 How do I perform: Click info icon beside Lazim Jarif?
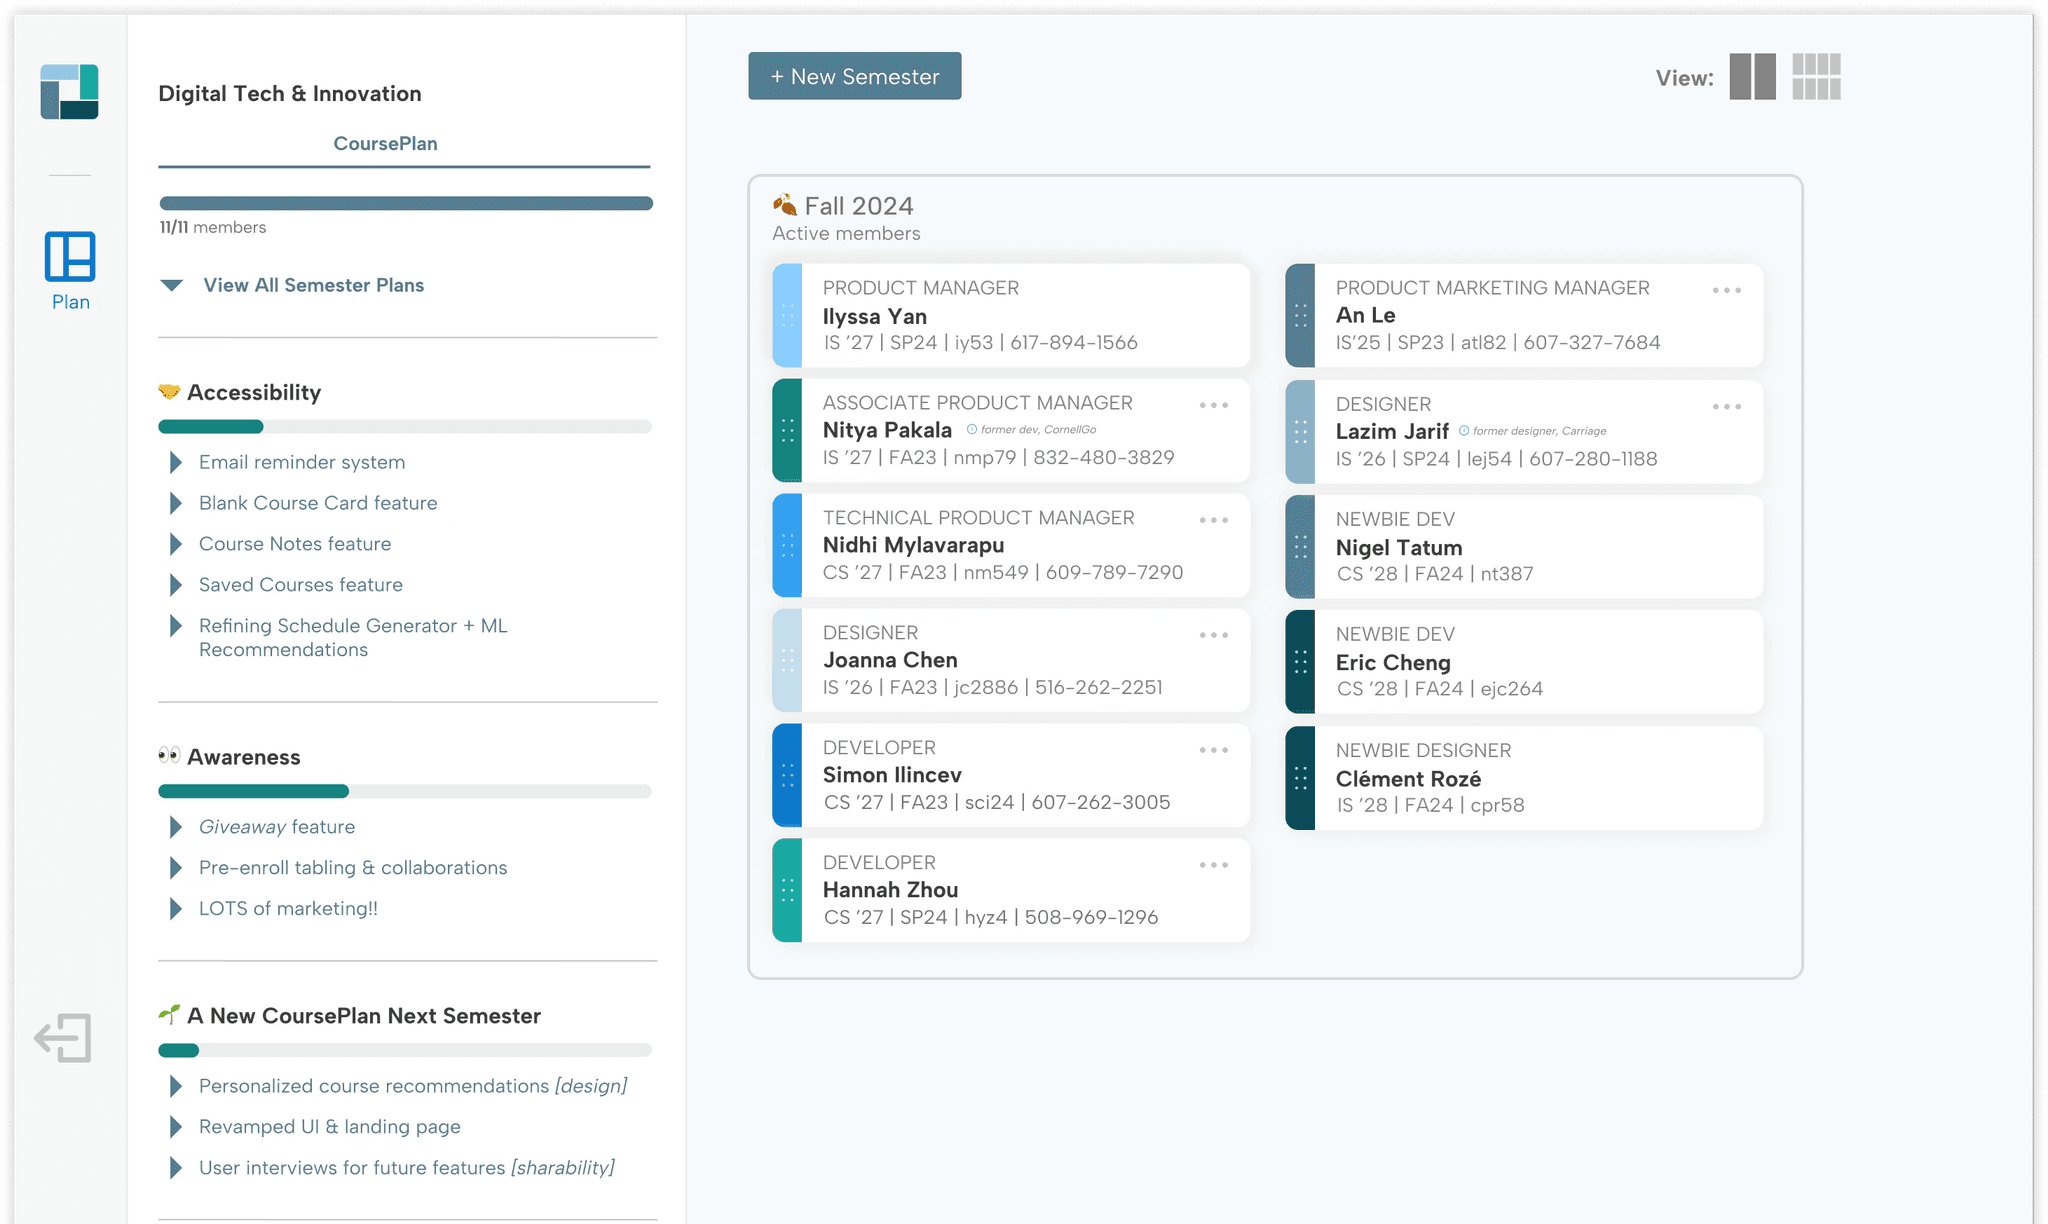coord(1464,431)
